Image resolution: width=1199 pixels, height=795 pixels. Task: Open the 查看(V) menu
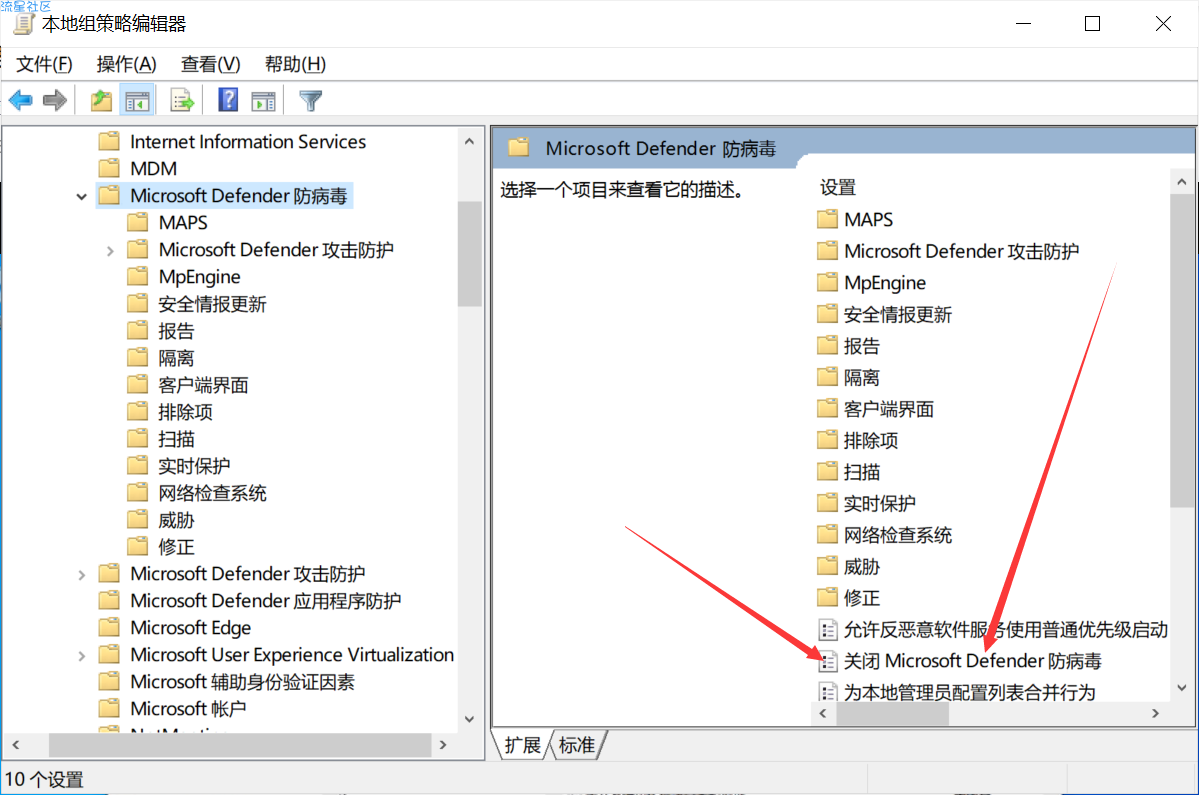pyautogui.click(x=210, y=64)
